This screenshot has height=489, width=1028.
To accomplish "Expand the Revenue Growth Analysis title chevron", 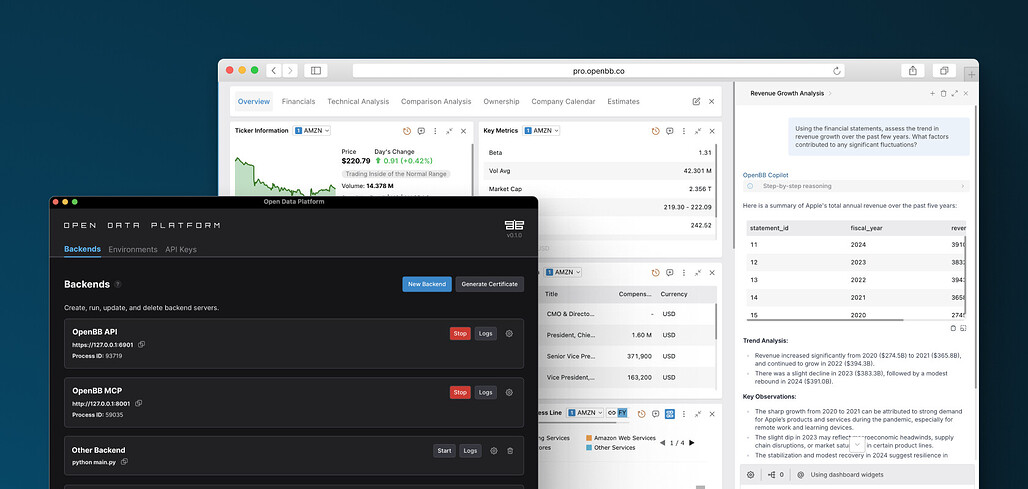I will point(830,94).
